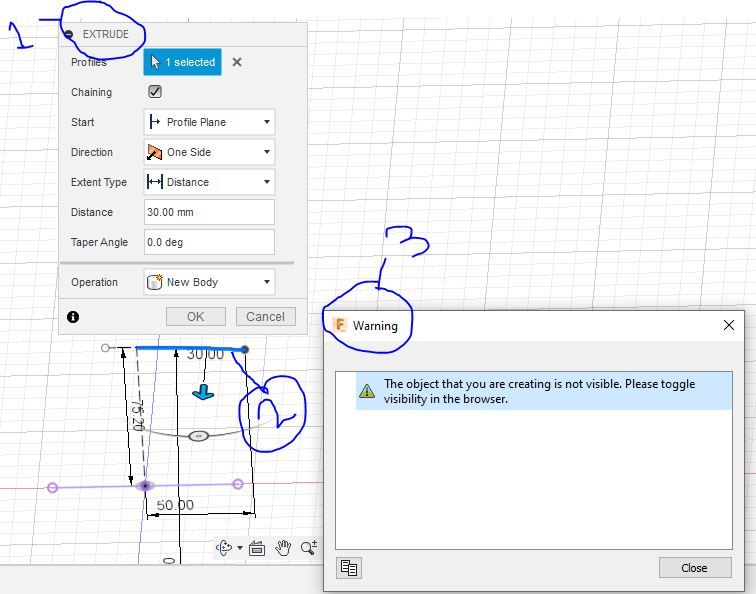Click the Look At icon in navigation bar
This screenshot has height=594, width=756.
click(x=257, y=548)
